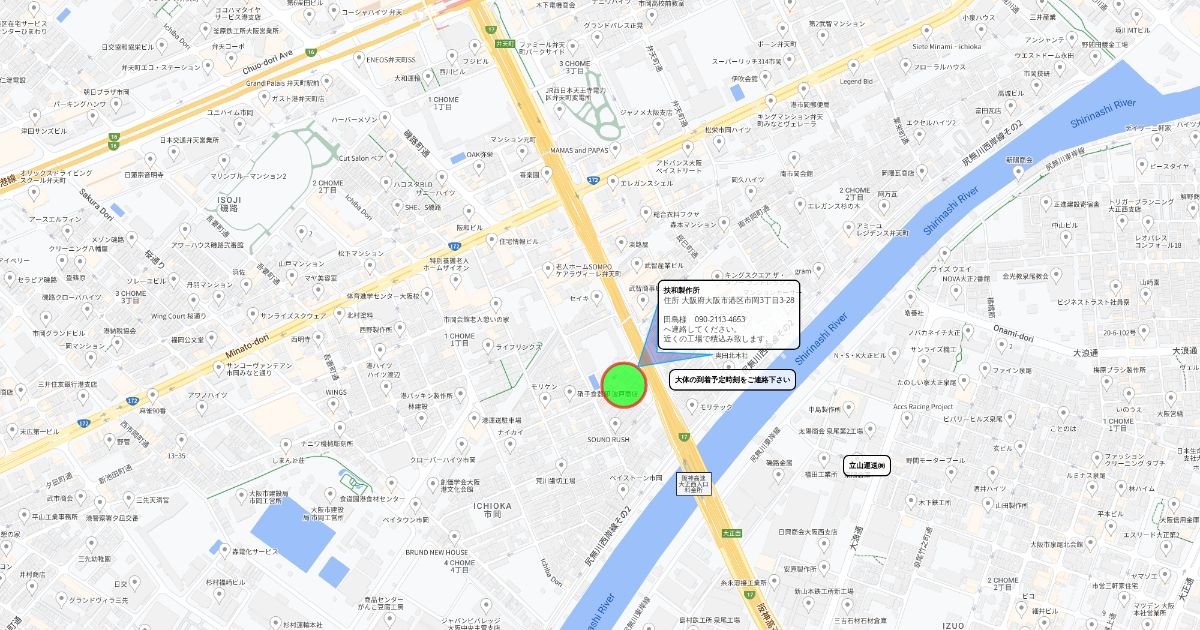Click the 阪神高速 大正西入口 料金所 sign
This screenshot has width=1200, height=630.
click(696, 484)
